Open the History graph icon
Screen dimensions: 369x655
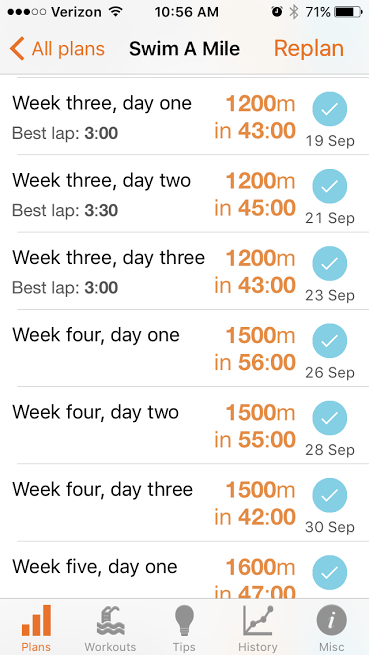pos(258,621)
